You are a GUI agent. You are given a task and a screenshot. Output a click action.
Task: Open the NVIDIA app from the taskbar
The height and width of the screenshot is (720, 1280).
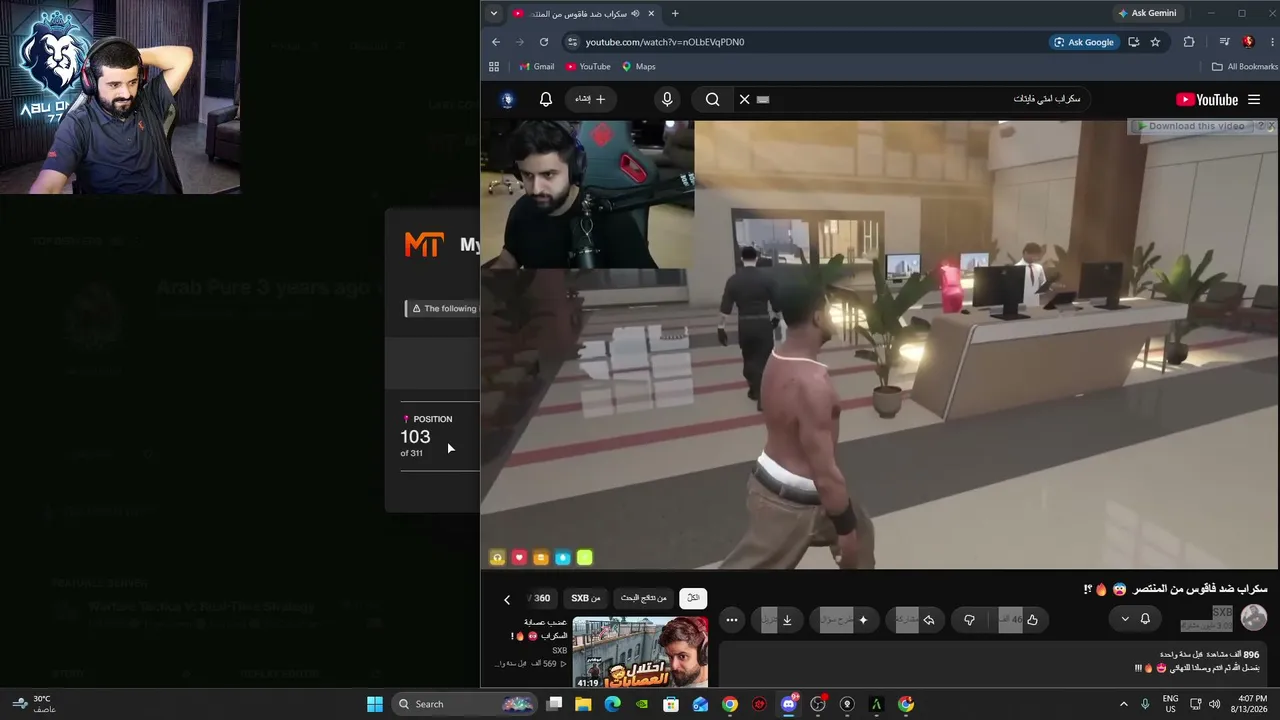(x=642, y=704)
